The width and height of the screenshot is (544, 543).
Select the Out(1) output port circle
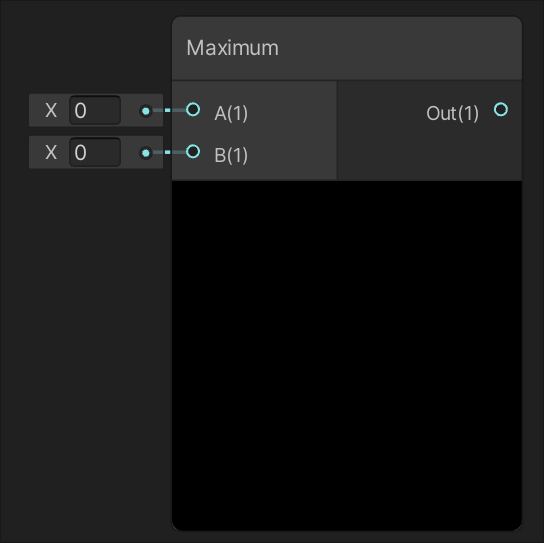click(501, 110)
